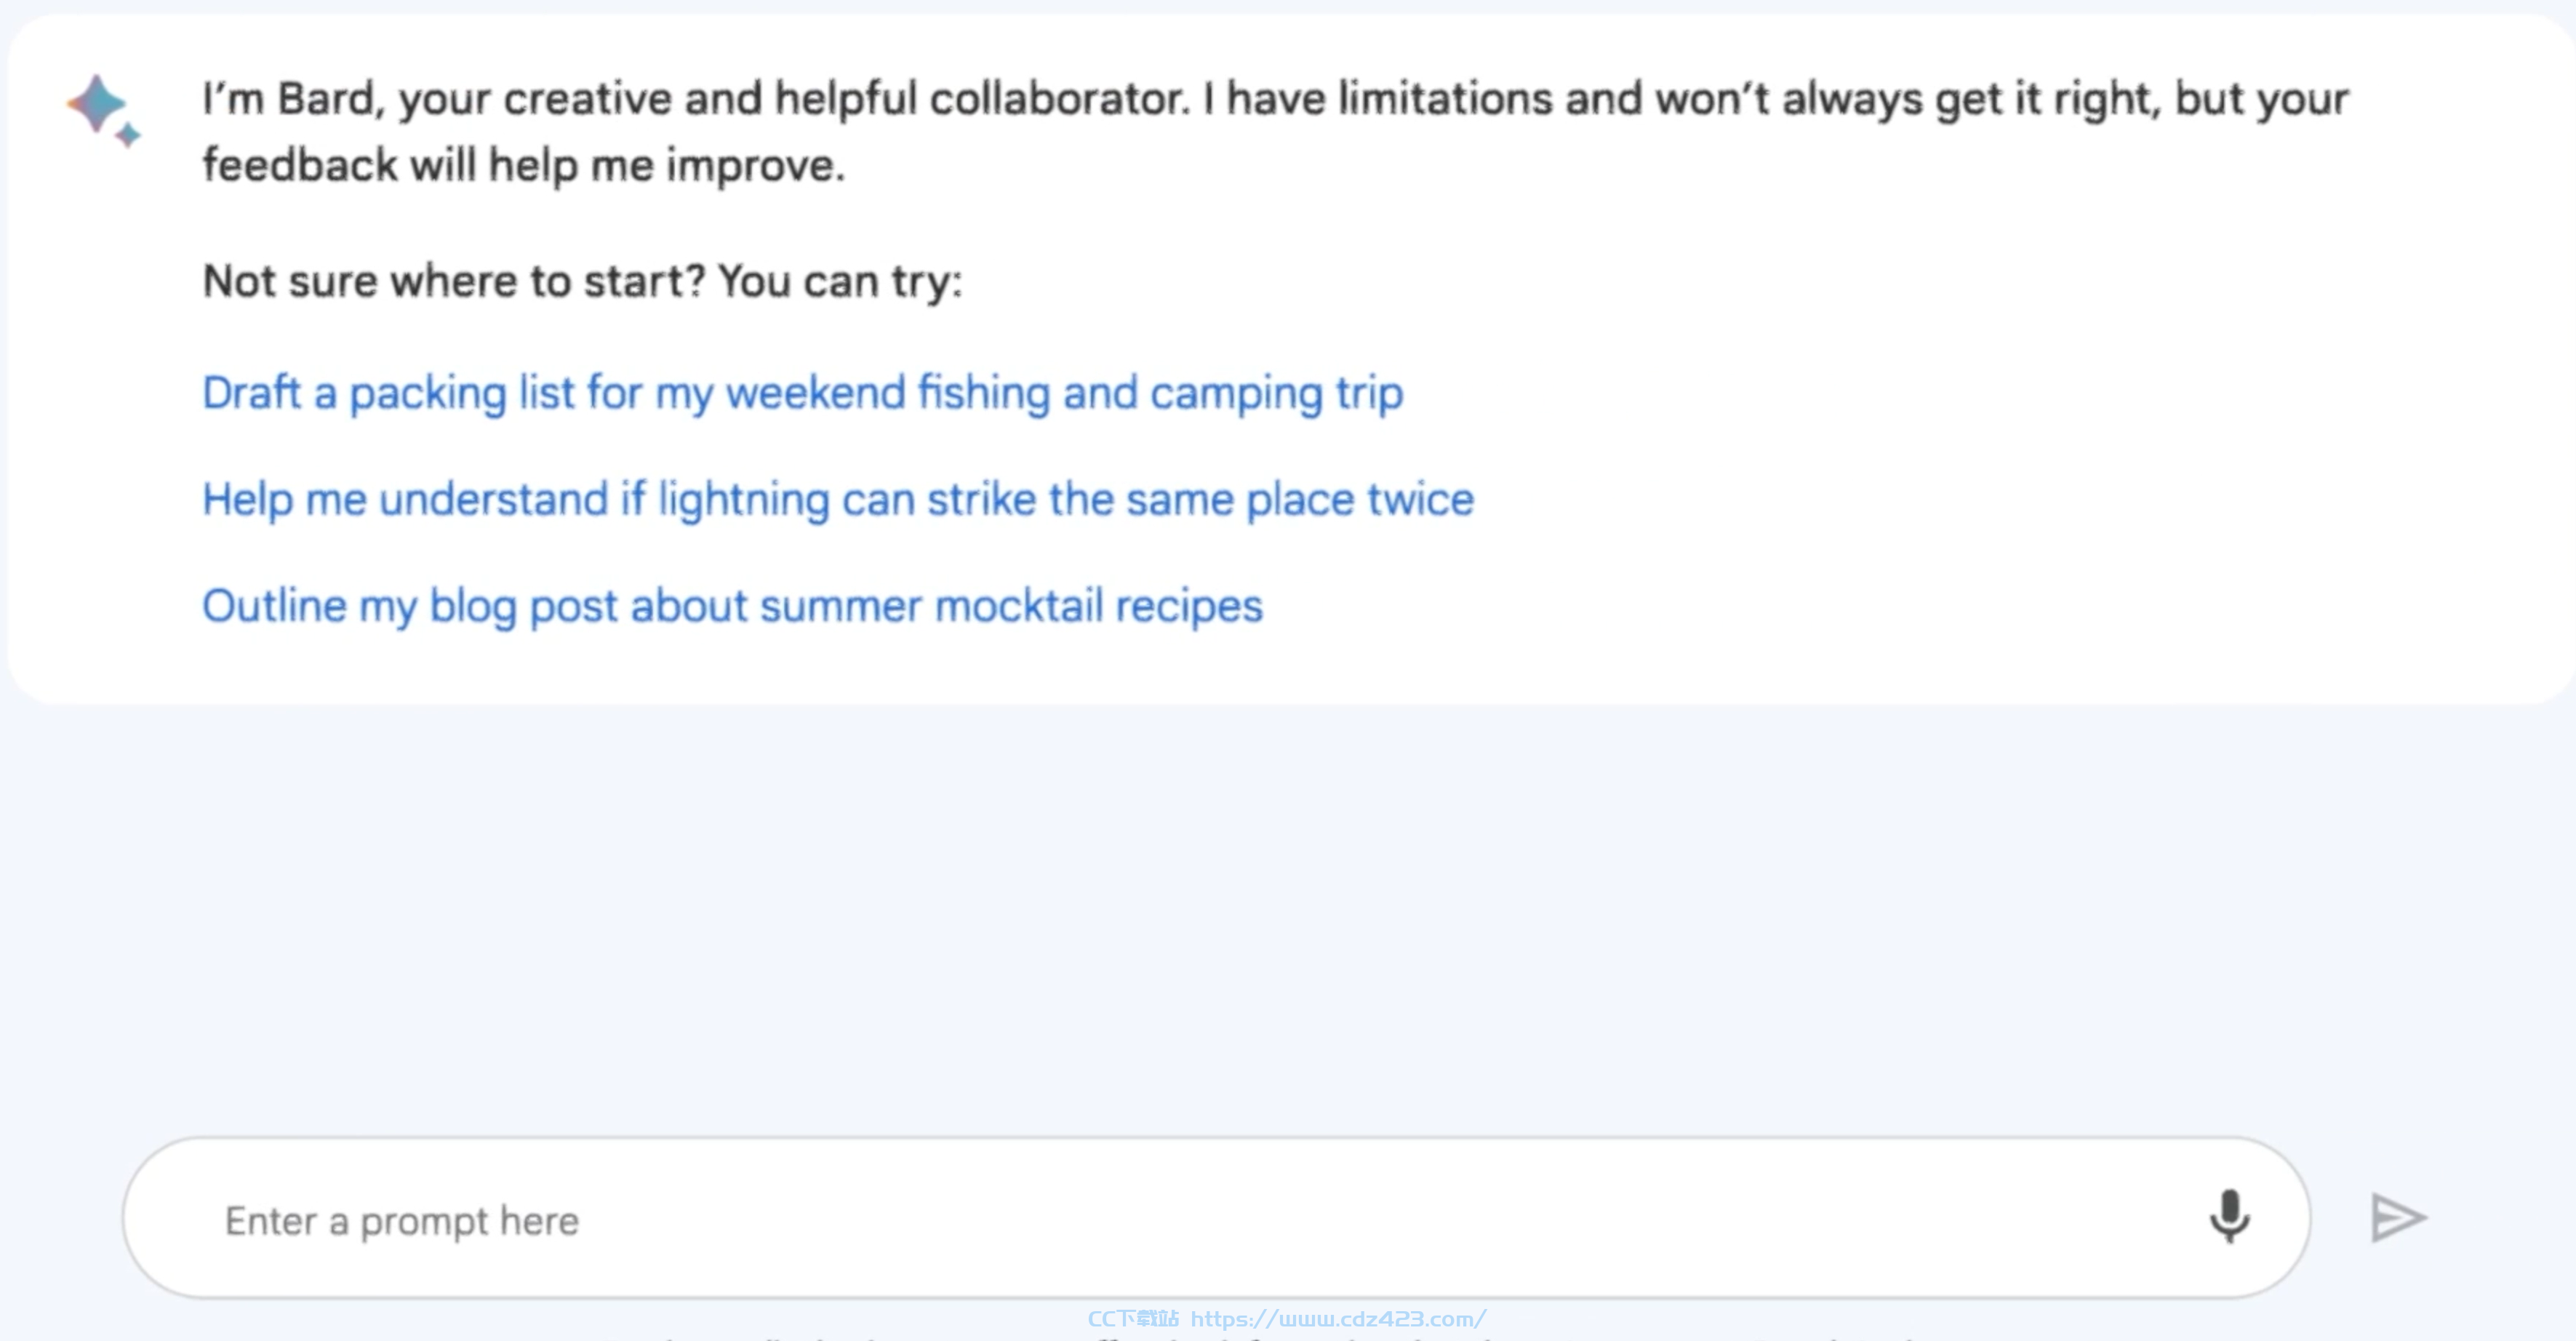
Task: Click the cdz423.com watermark URL
Action: pyautogui.click(x=1338, y=1319)
